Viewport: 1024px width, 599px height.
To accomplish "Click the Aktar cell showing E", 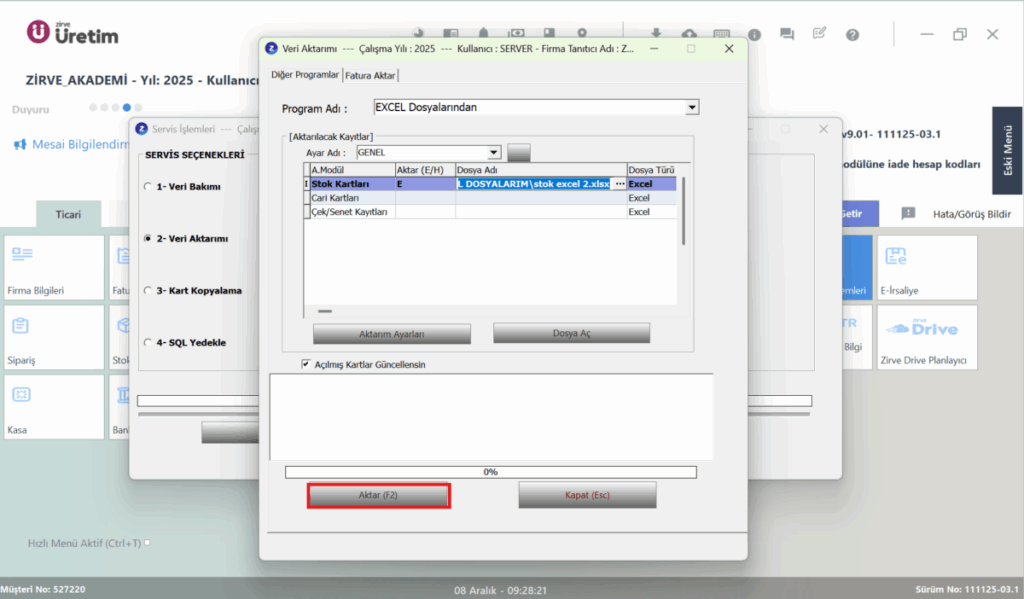I will [425, 184].
